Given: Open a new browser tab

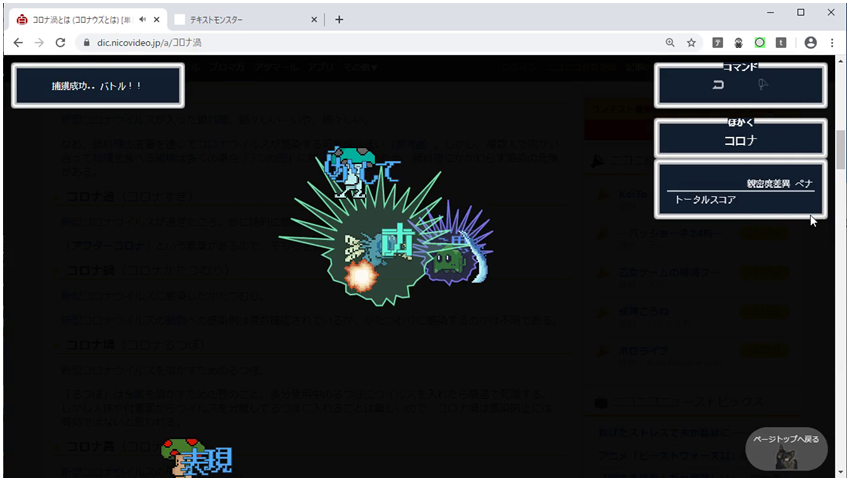Looking at the screenshot, I should click(x=339, y=20).
